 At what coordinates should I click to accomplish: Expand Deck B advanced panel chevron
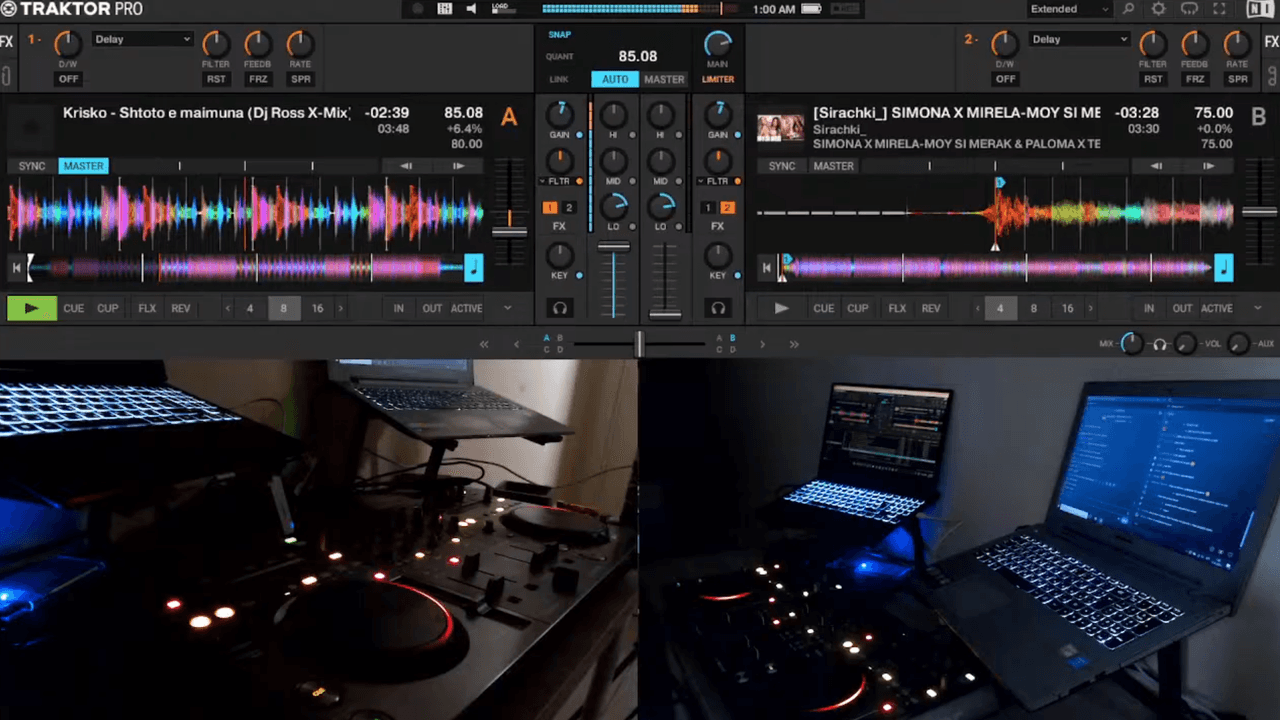click(x=1257, y=308)
